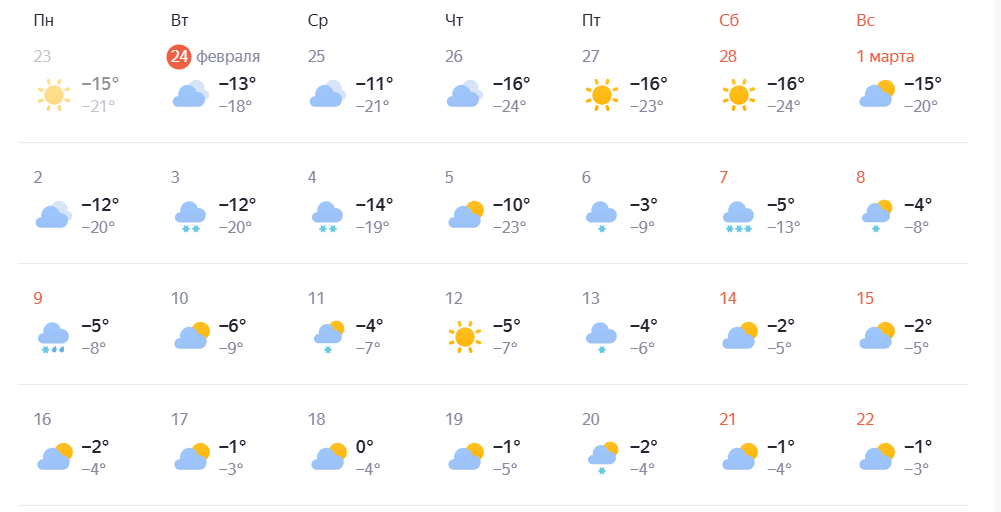Viewport: 1001px width, 512px height.
Task: Click the snow icon for March 20
Action: pyautogui.click(x=602, y=458)
